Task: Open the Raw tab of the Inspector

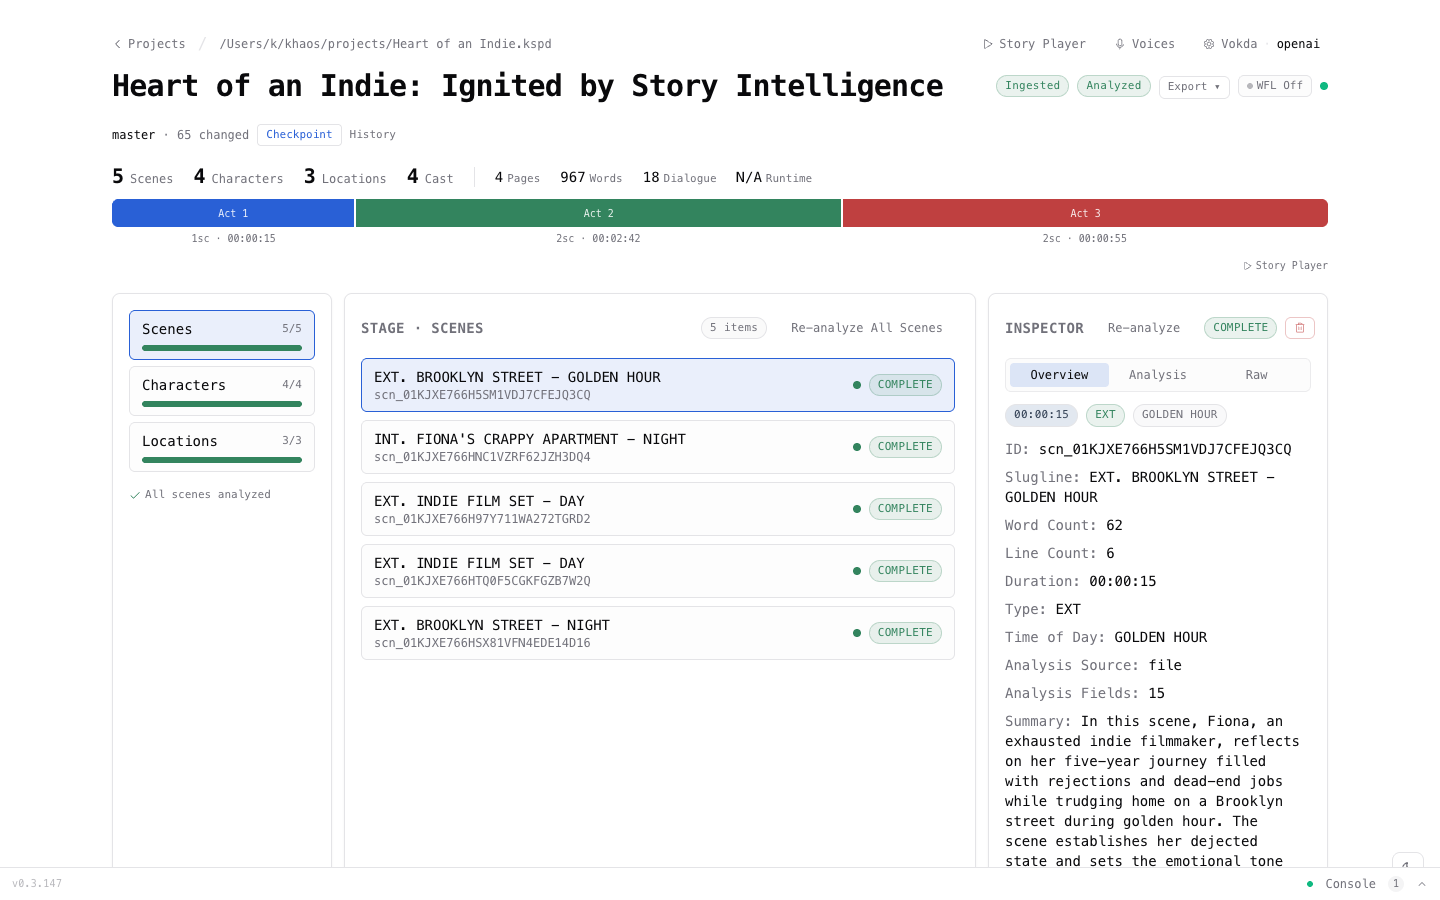Action: click(x=1256, y=374)
